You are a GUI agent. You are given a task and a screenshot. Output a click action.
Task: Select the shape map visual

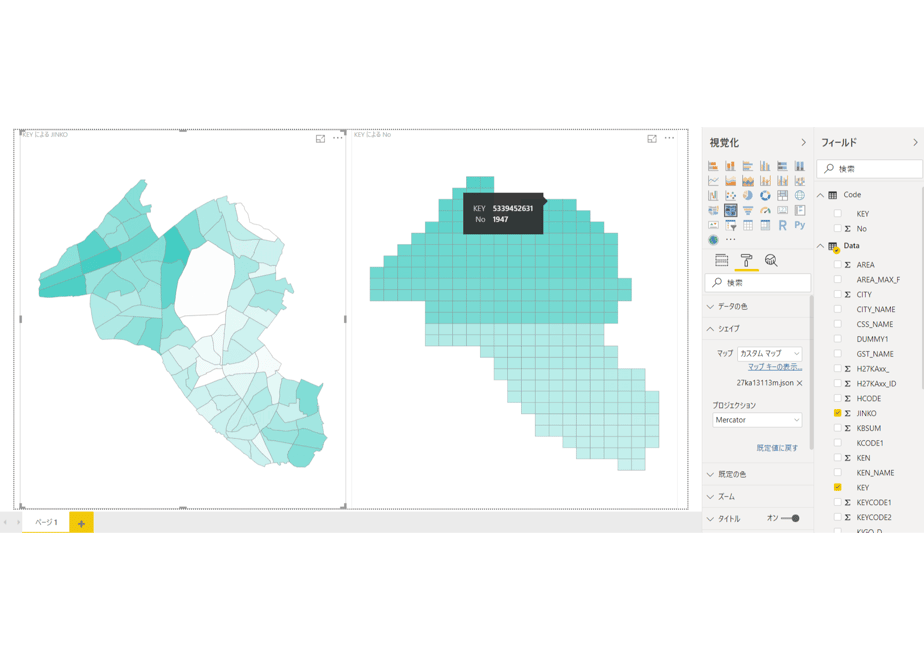730,210
